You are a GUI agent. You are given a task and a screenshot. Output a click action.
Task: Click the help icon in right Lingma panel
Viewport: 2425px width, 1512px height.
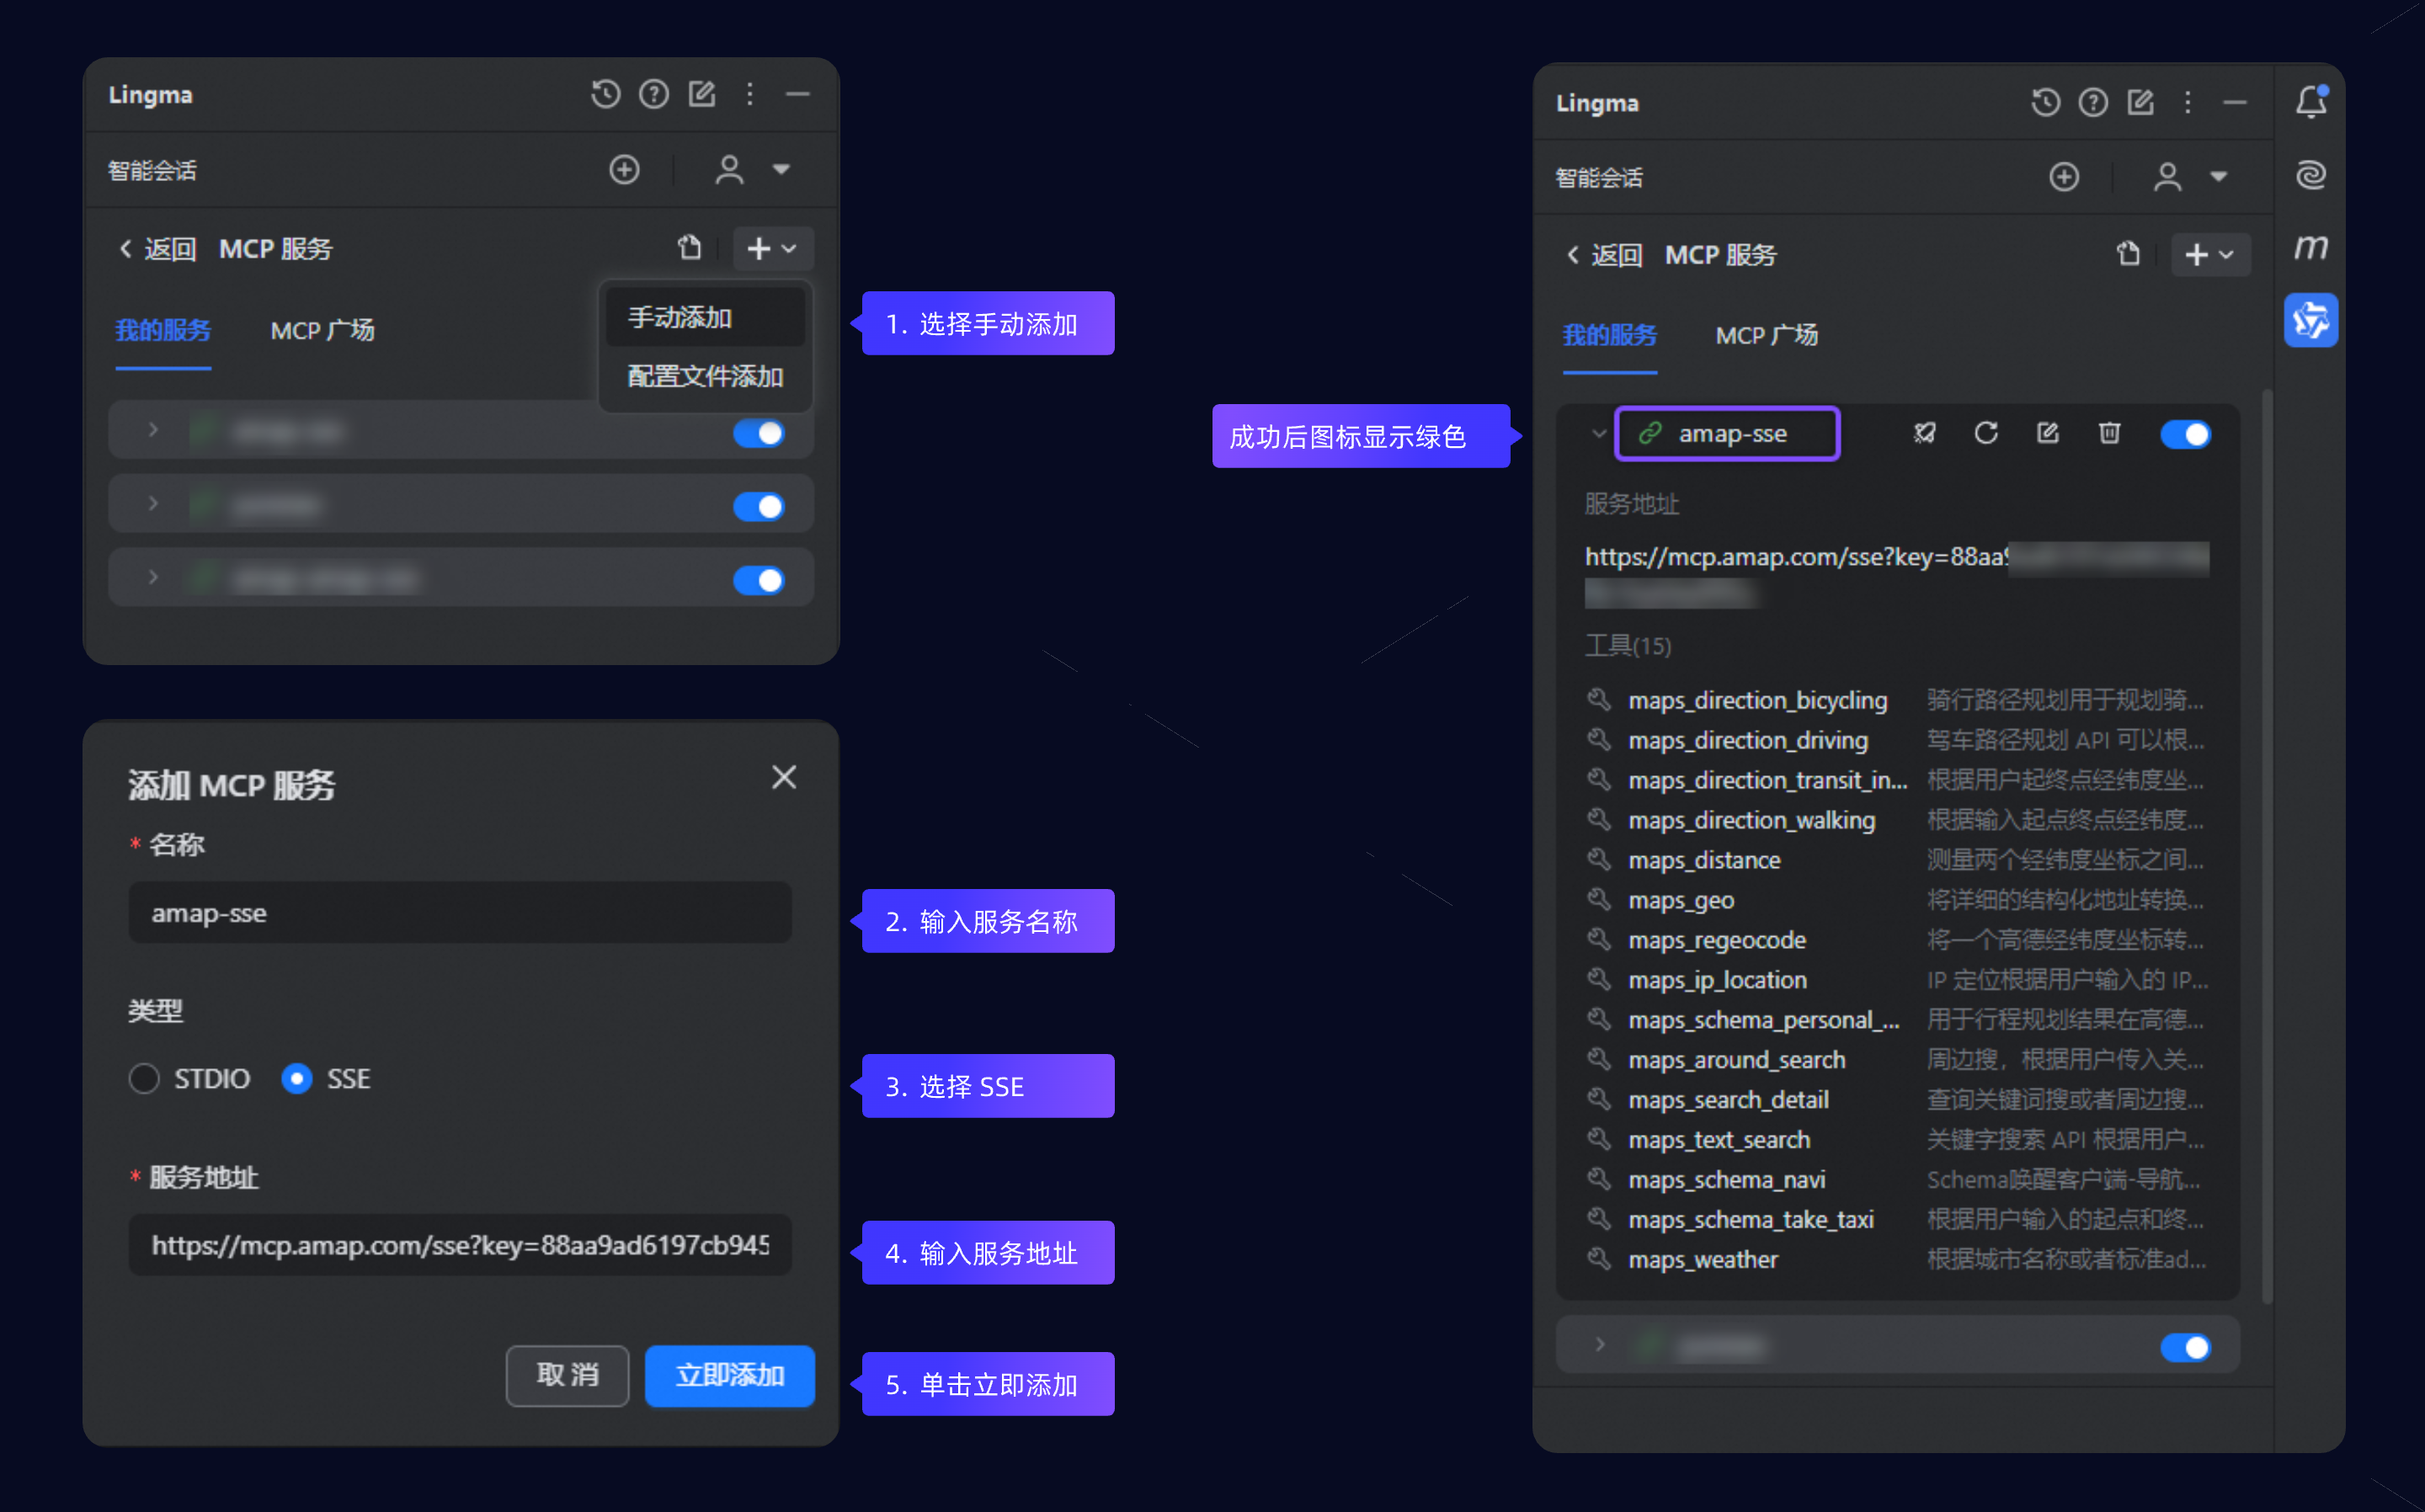click(x=2093, y=102)
